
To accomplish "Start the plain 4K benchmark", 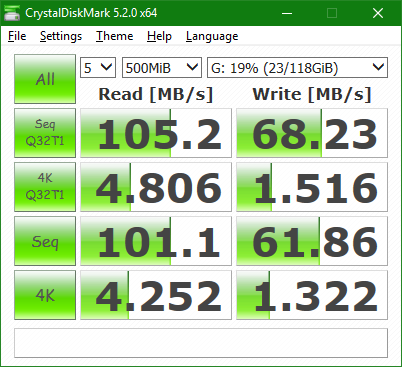I will (x=45, y=295).
